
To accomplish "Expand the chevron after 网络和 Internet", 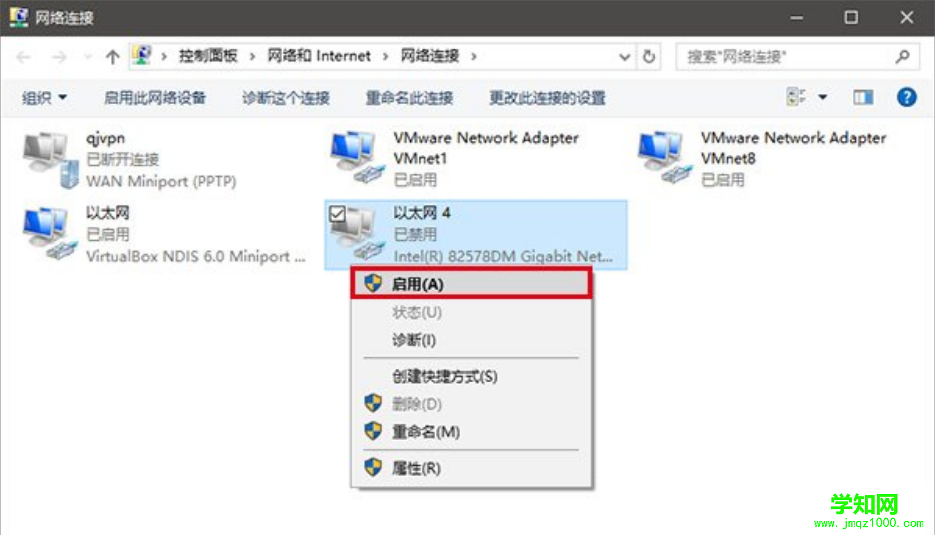I will click(x=385, y=57).
